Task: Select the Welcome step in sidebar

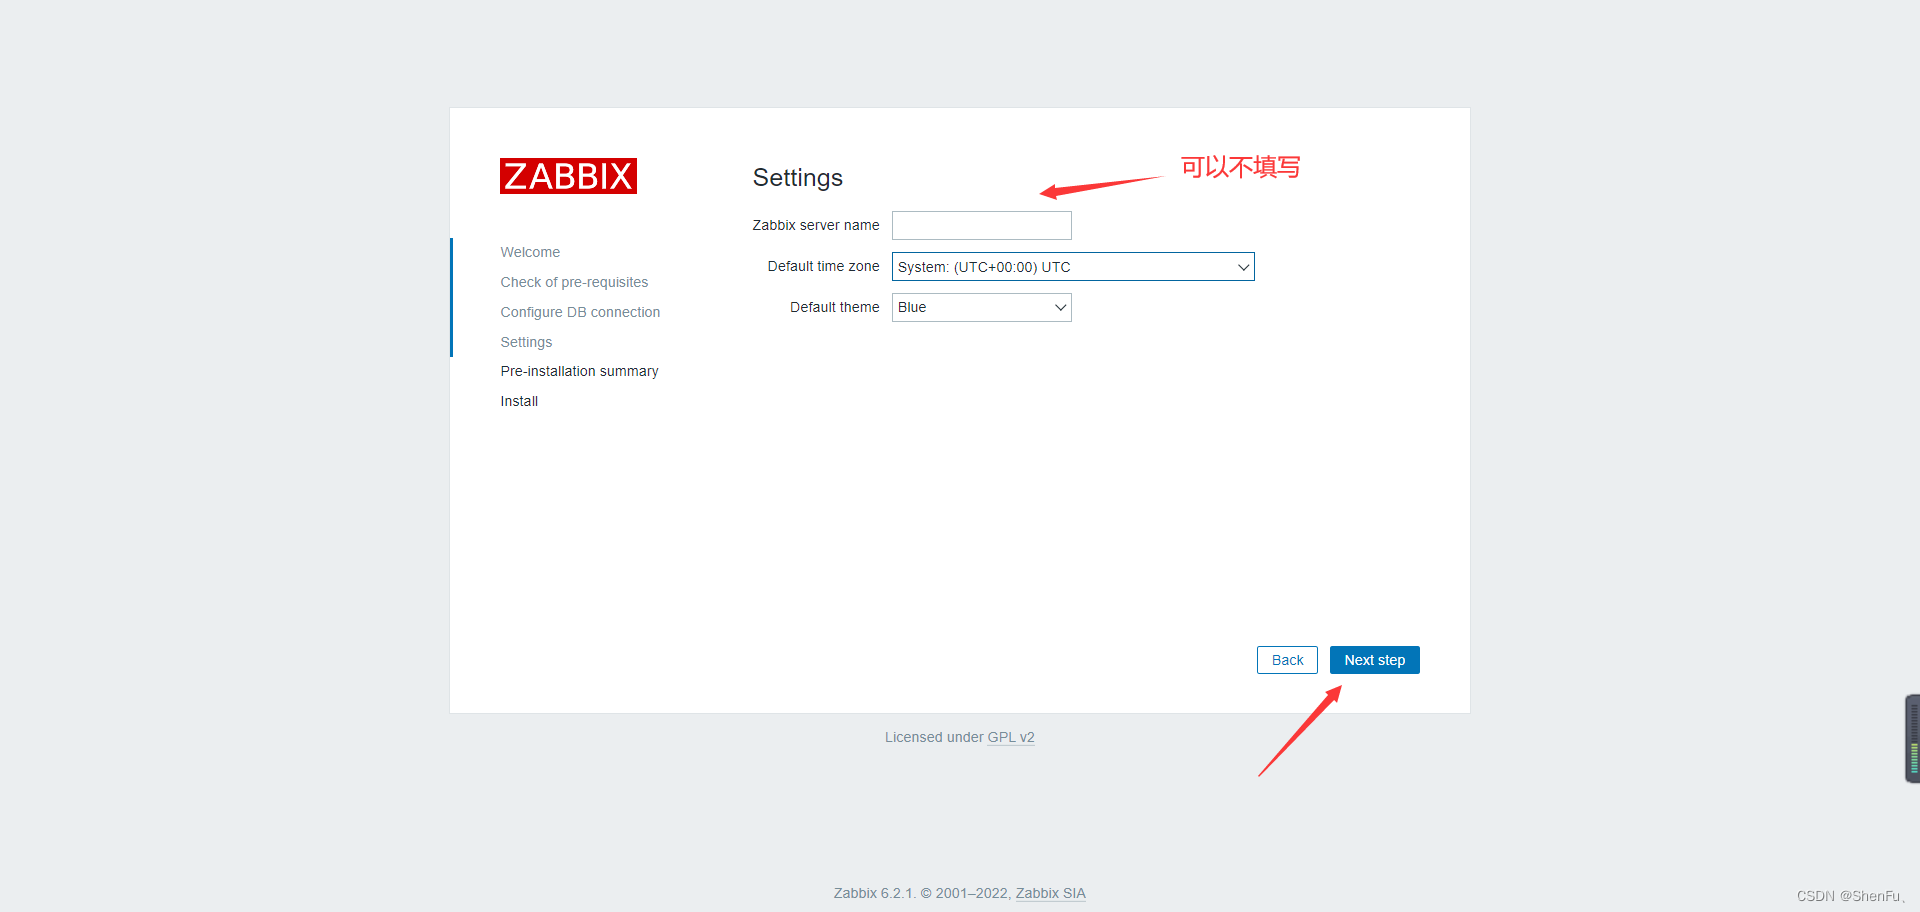Action: coord(530,252)
